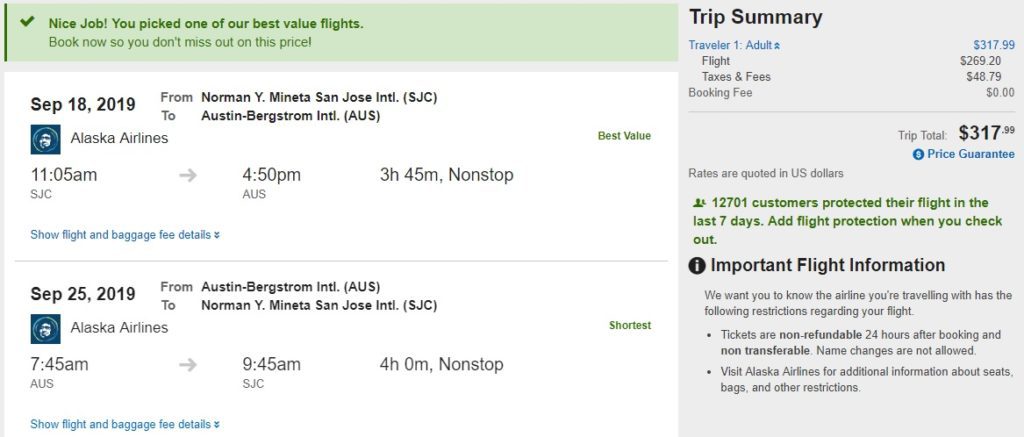Click the Trip Summary heading
The width and height of the screenshot is (1024, 437).
pyautogui.click(x=755, y=17)
